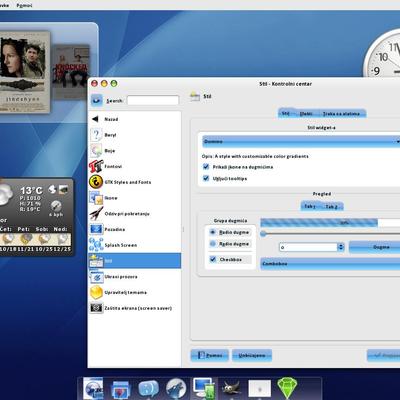The width and height of the screenshot is (400, 400).
Task: Select the Fontovi fonts icon
Action: tap(96, 166)
